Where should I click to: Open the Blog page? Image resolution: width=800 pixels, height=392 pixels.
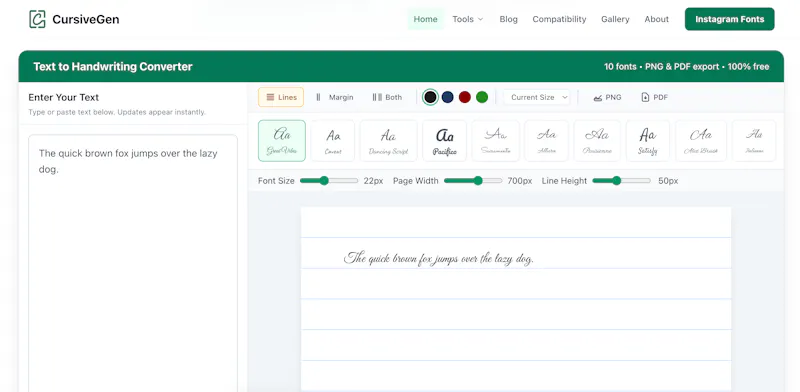coord(508,19)
